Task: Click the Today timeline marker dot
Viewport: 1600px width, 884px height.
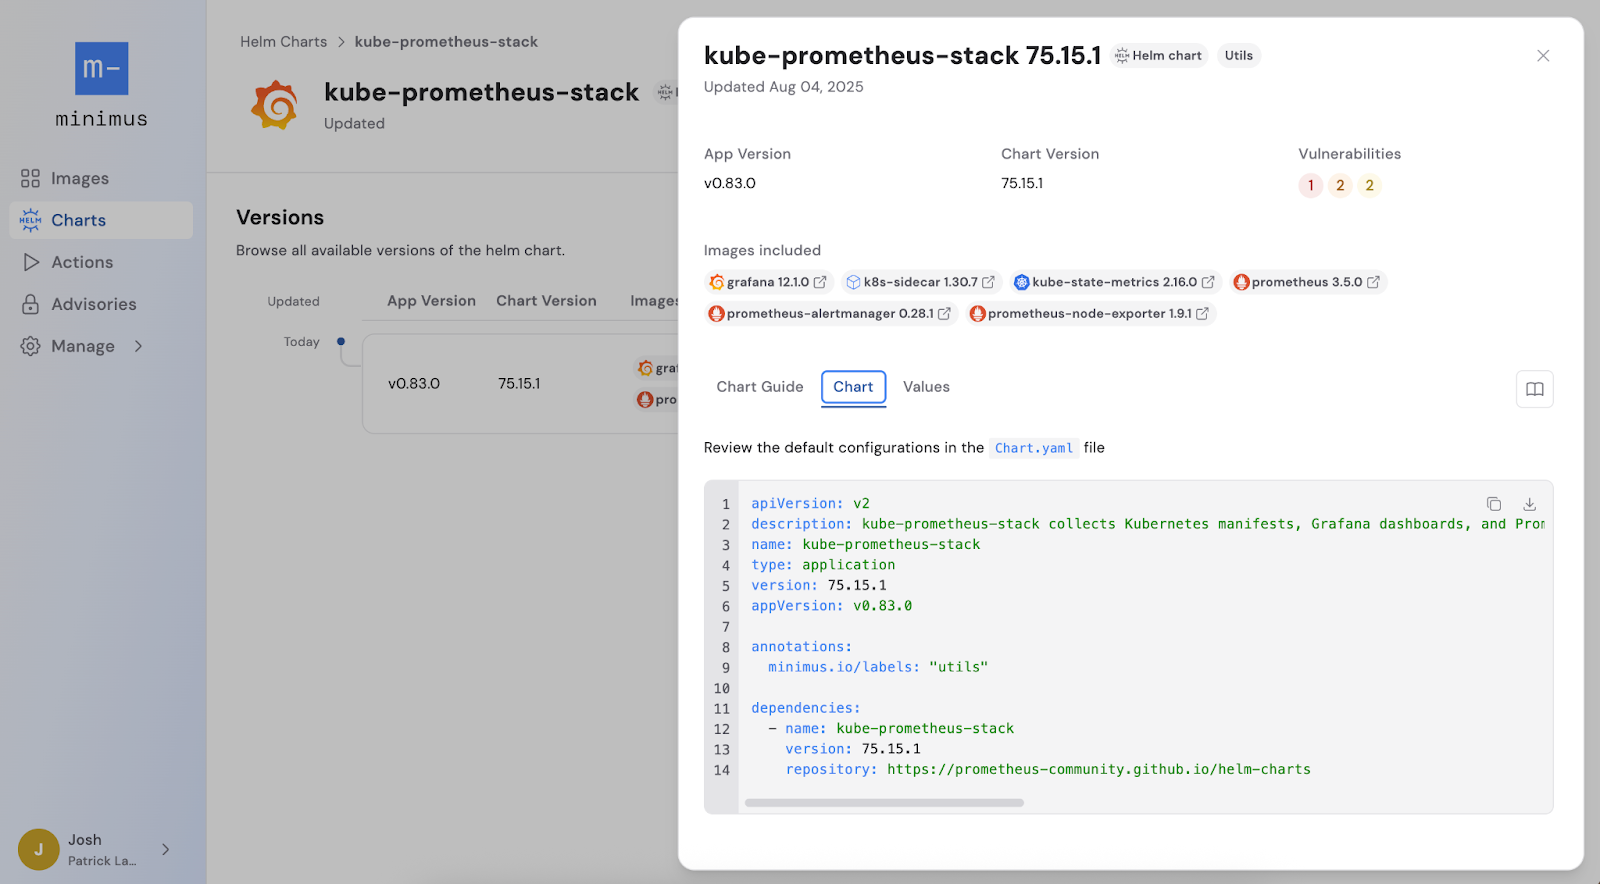Action: [341, 342]
